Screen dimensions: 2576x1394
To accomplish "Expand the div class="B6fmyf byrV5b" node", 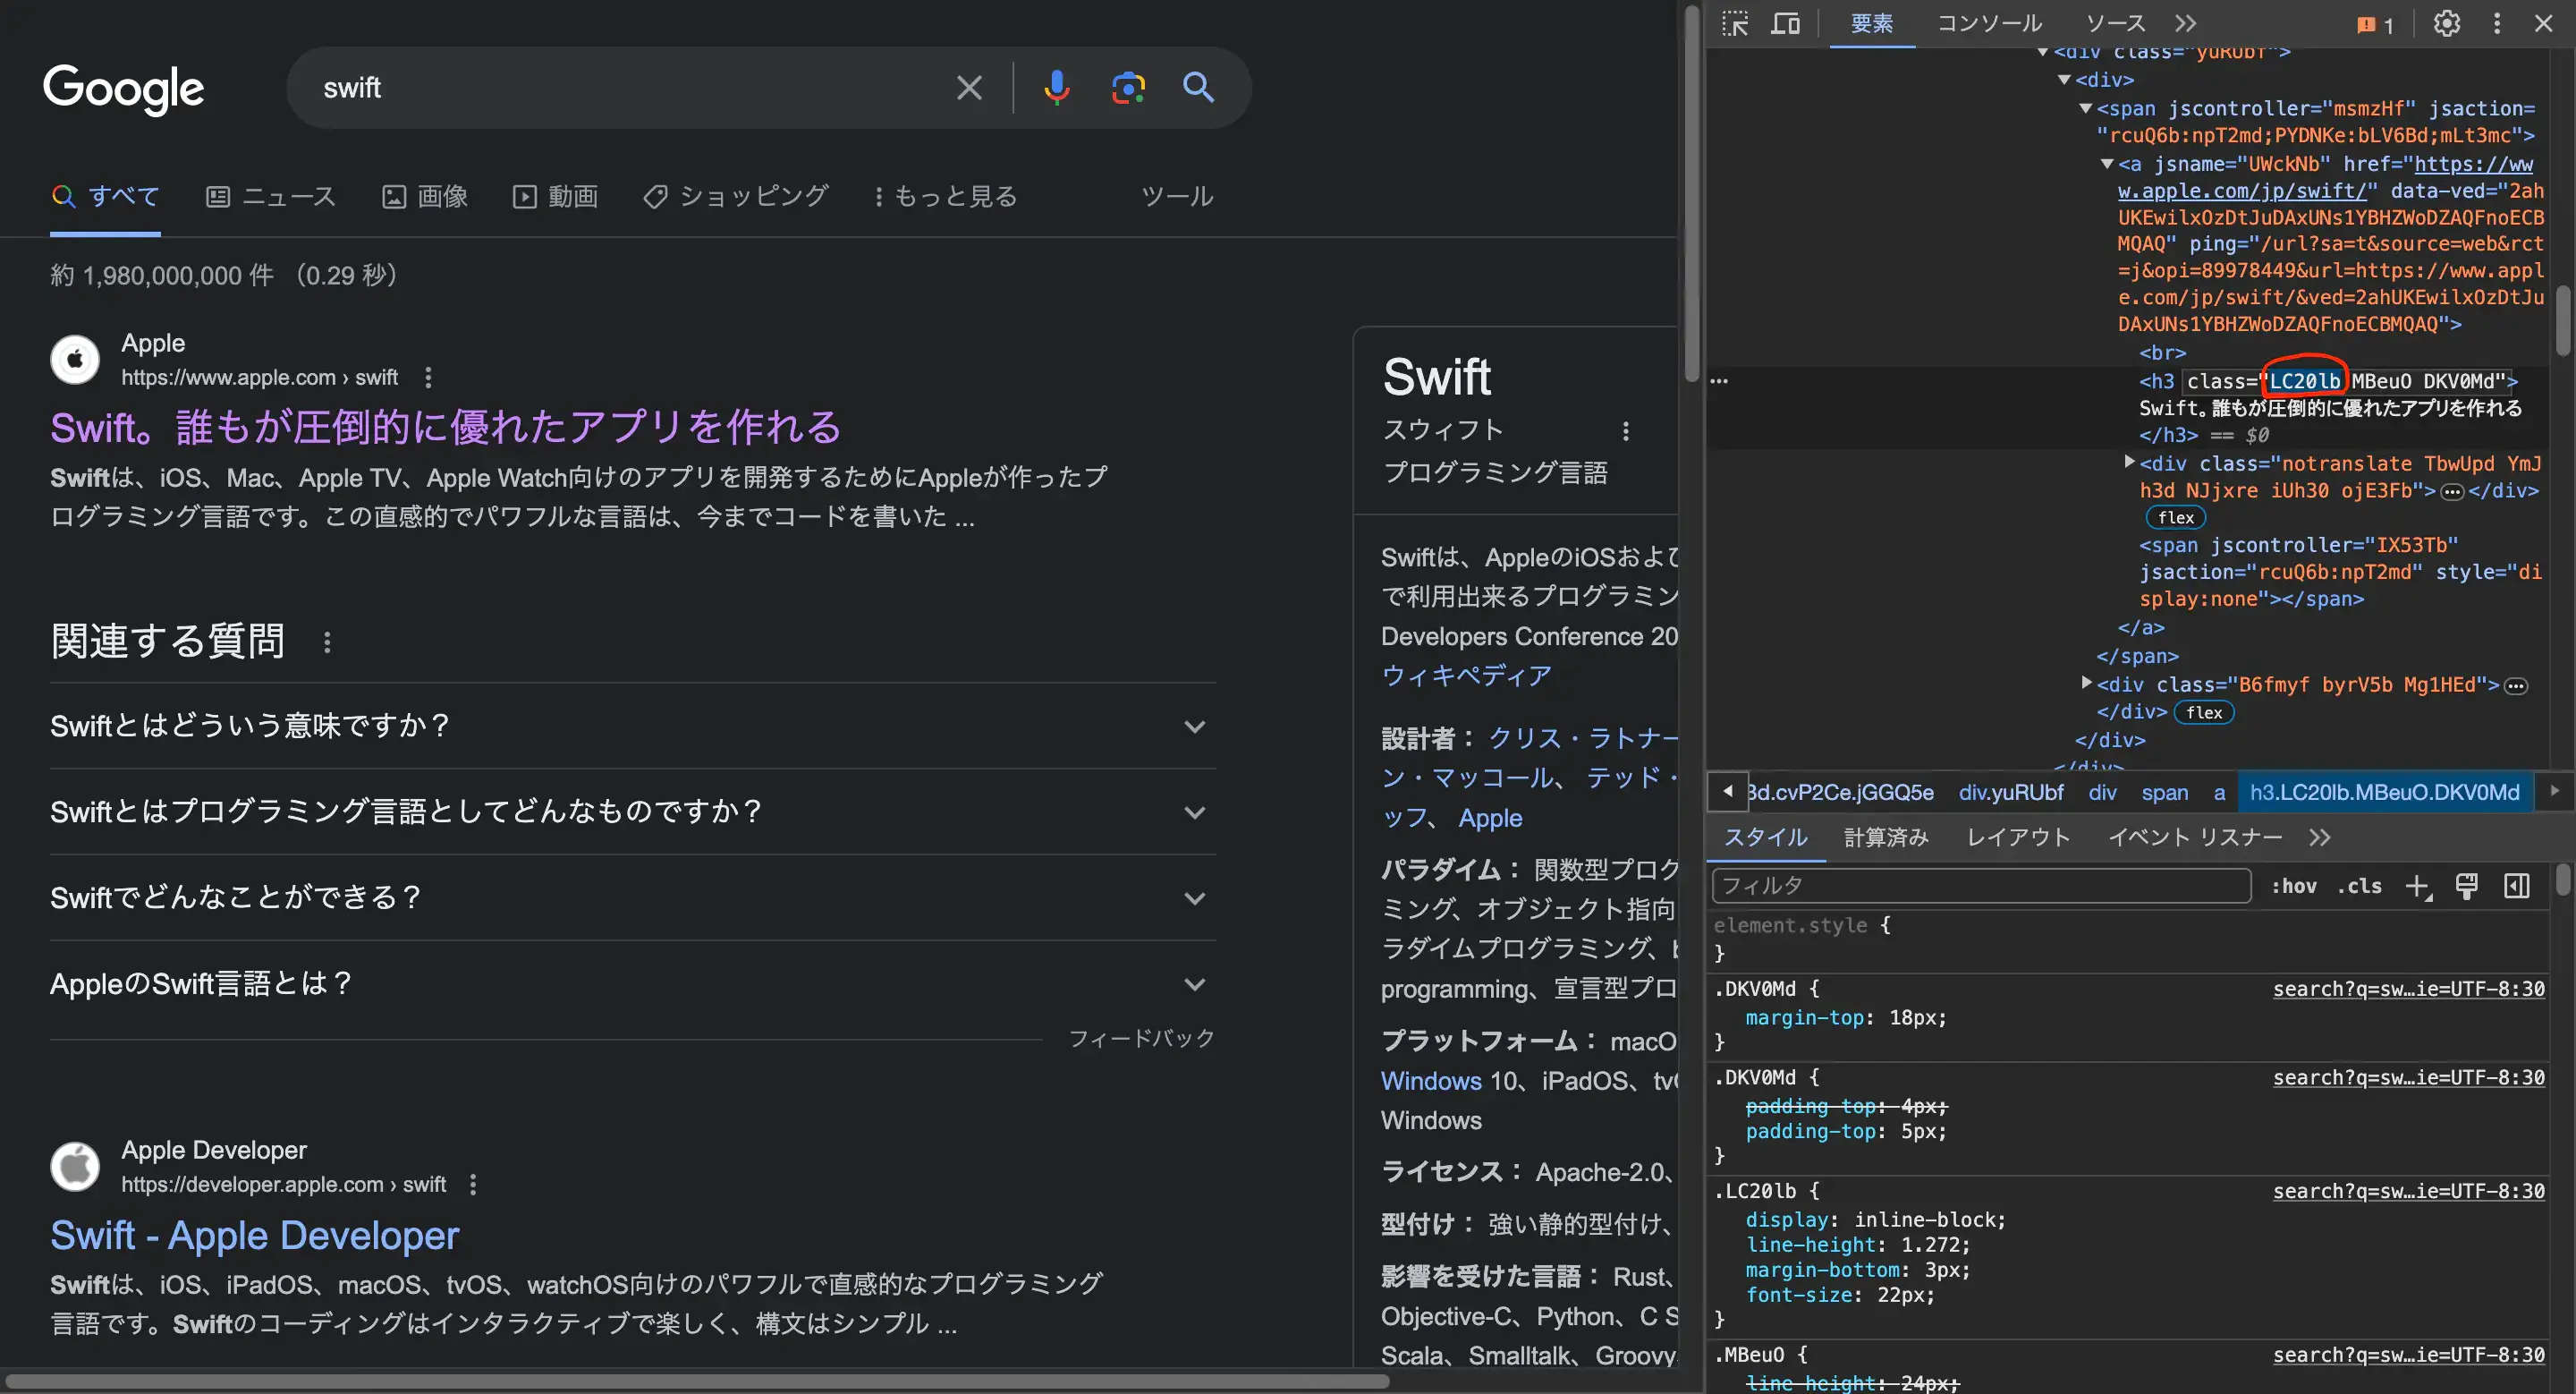I will coord(2086,683).
